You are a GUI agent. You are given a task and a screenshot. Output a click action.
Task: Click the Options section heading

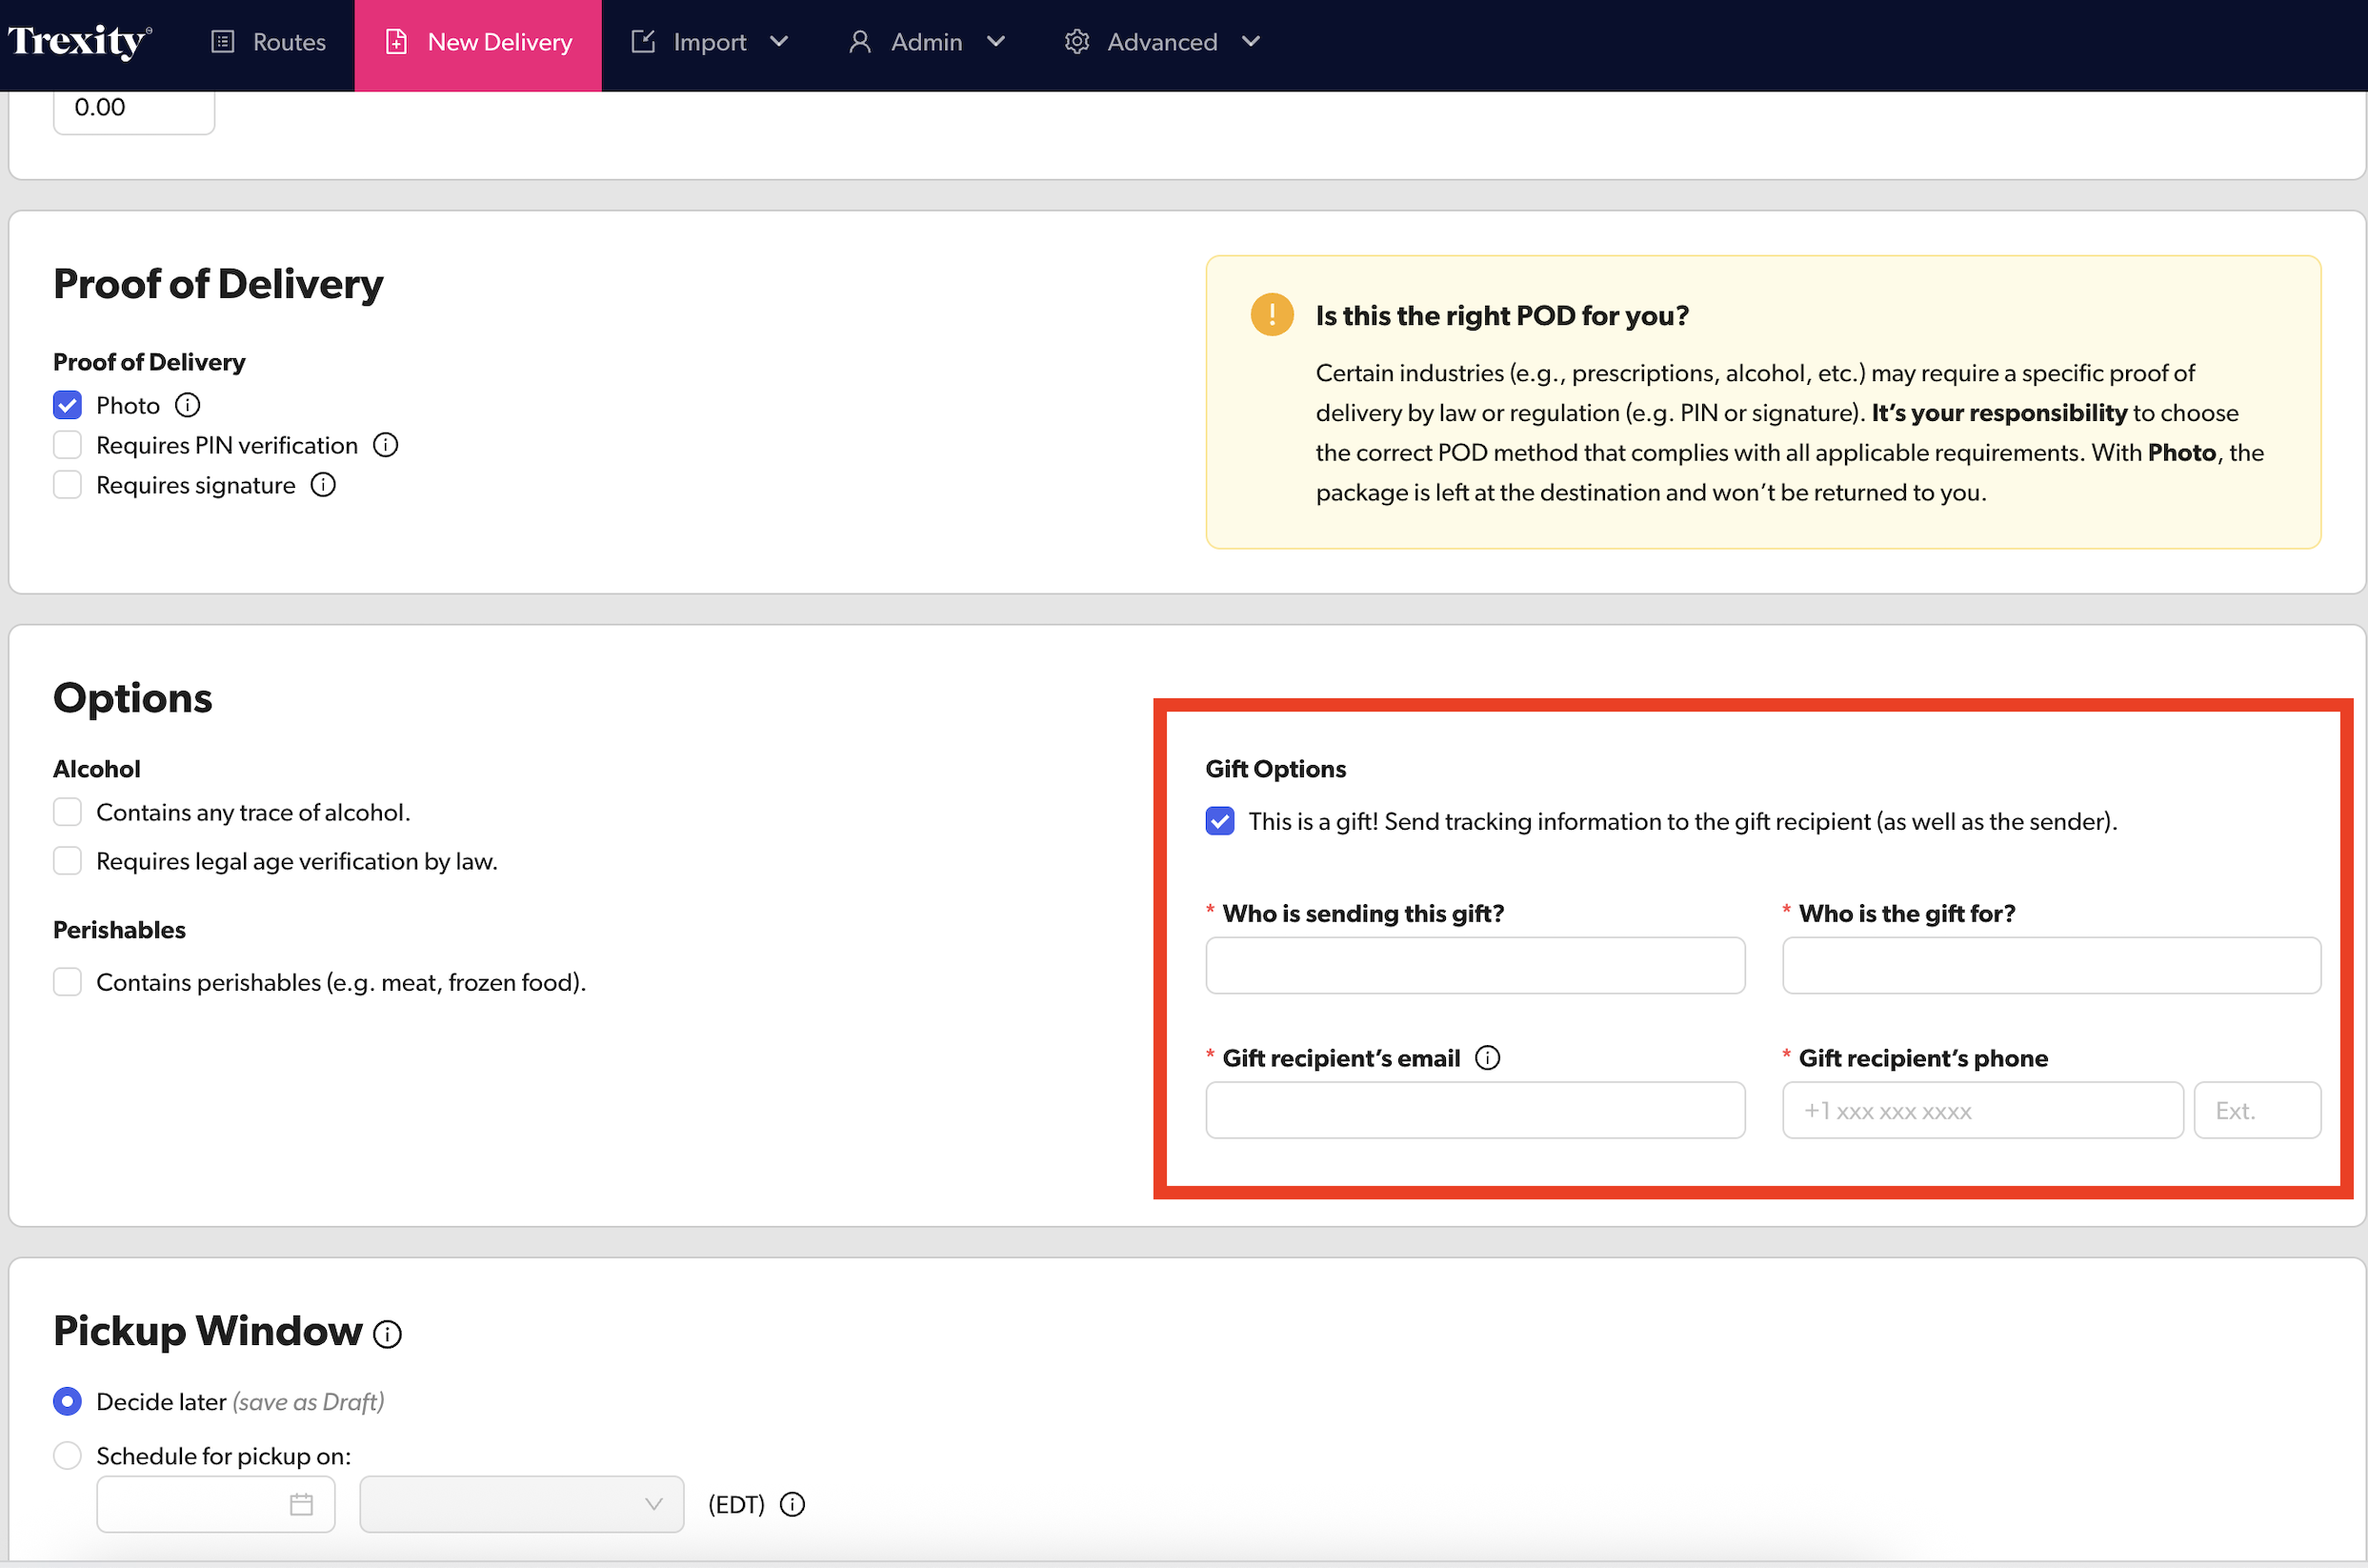(133, 697)
